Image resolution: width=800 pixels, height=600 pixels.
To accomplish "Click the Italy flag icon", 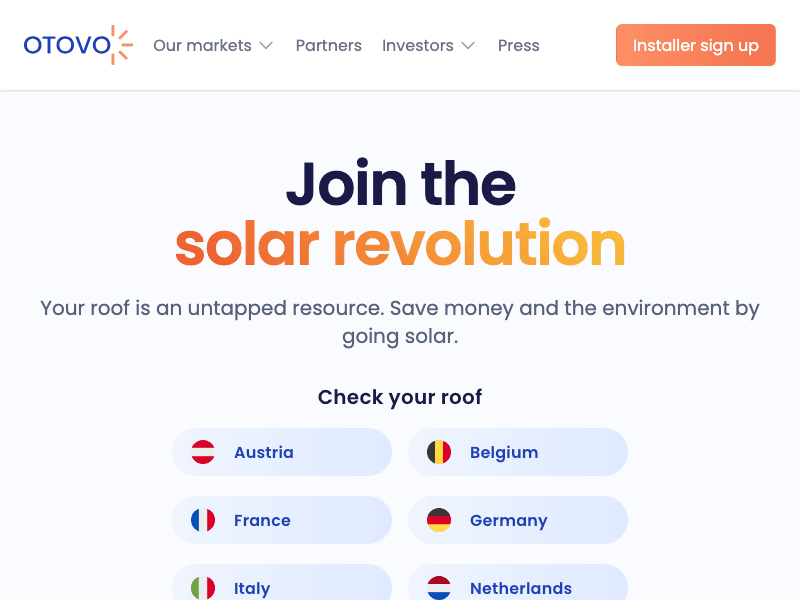I will (x=203, y=588).
